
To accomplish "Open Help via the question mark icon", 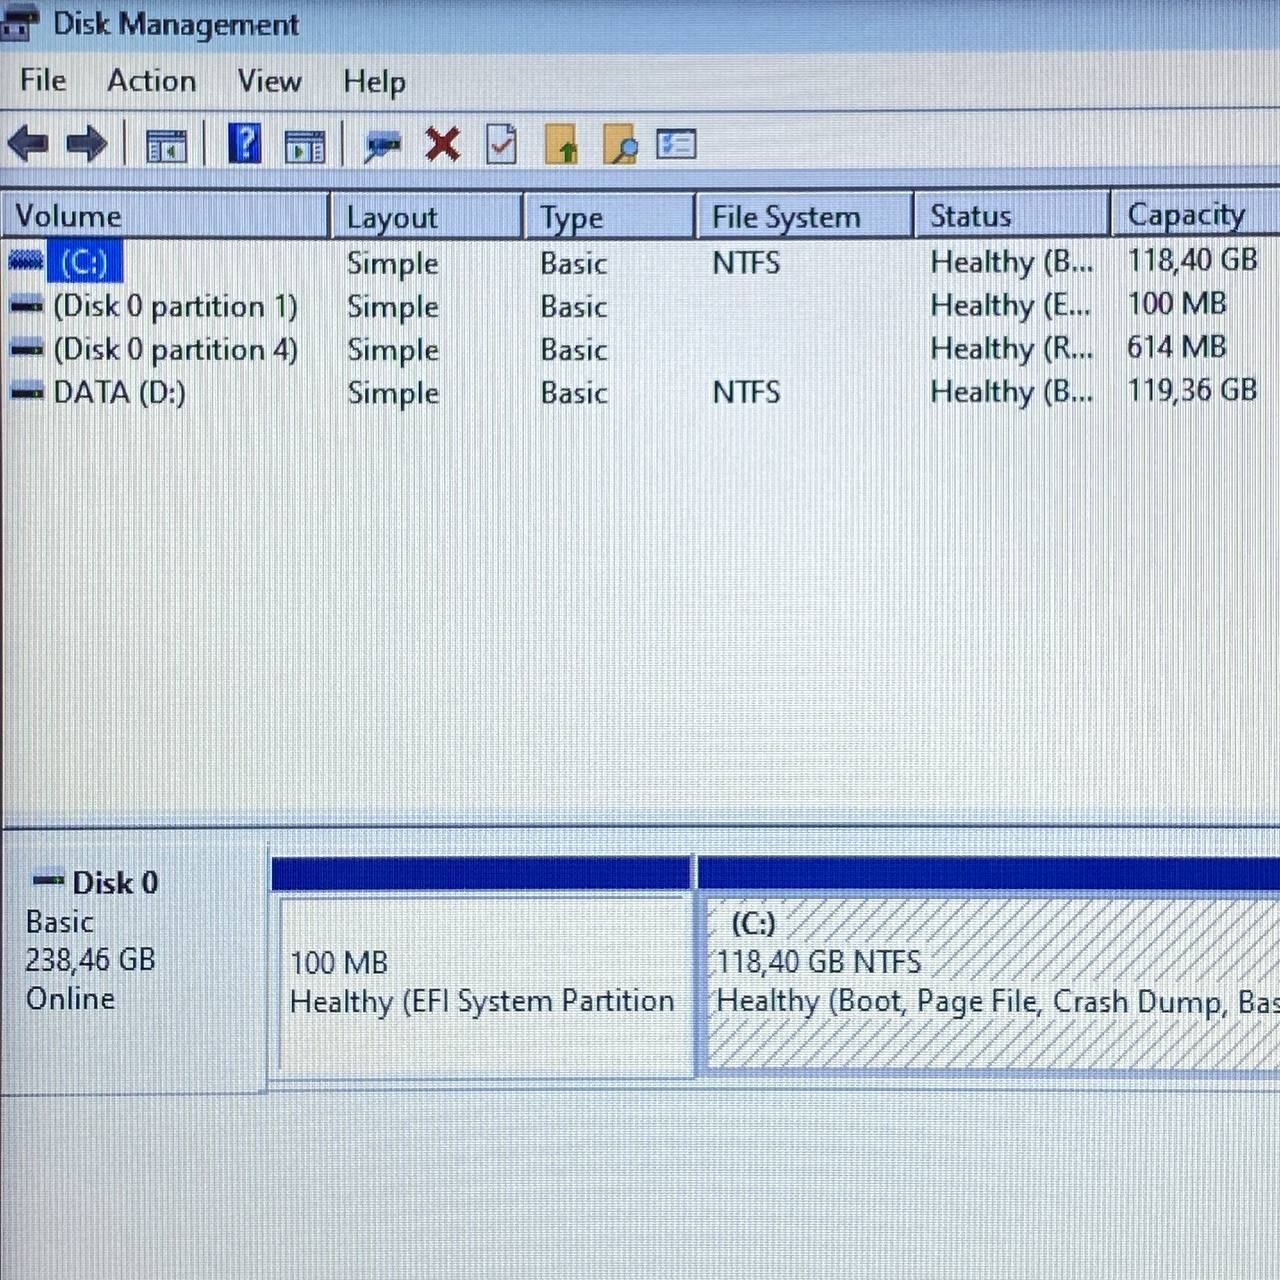I will (x=245, y=144).
